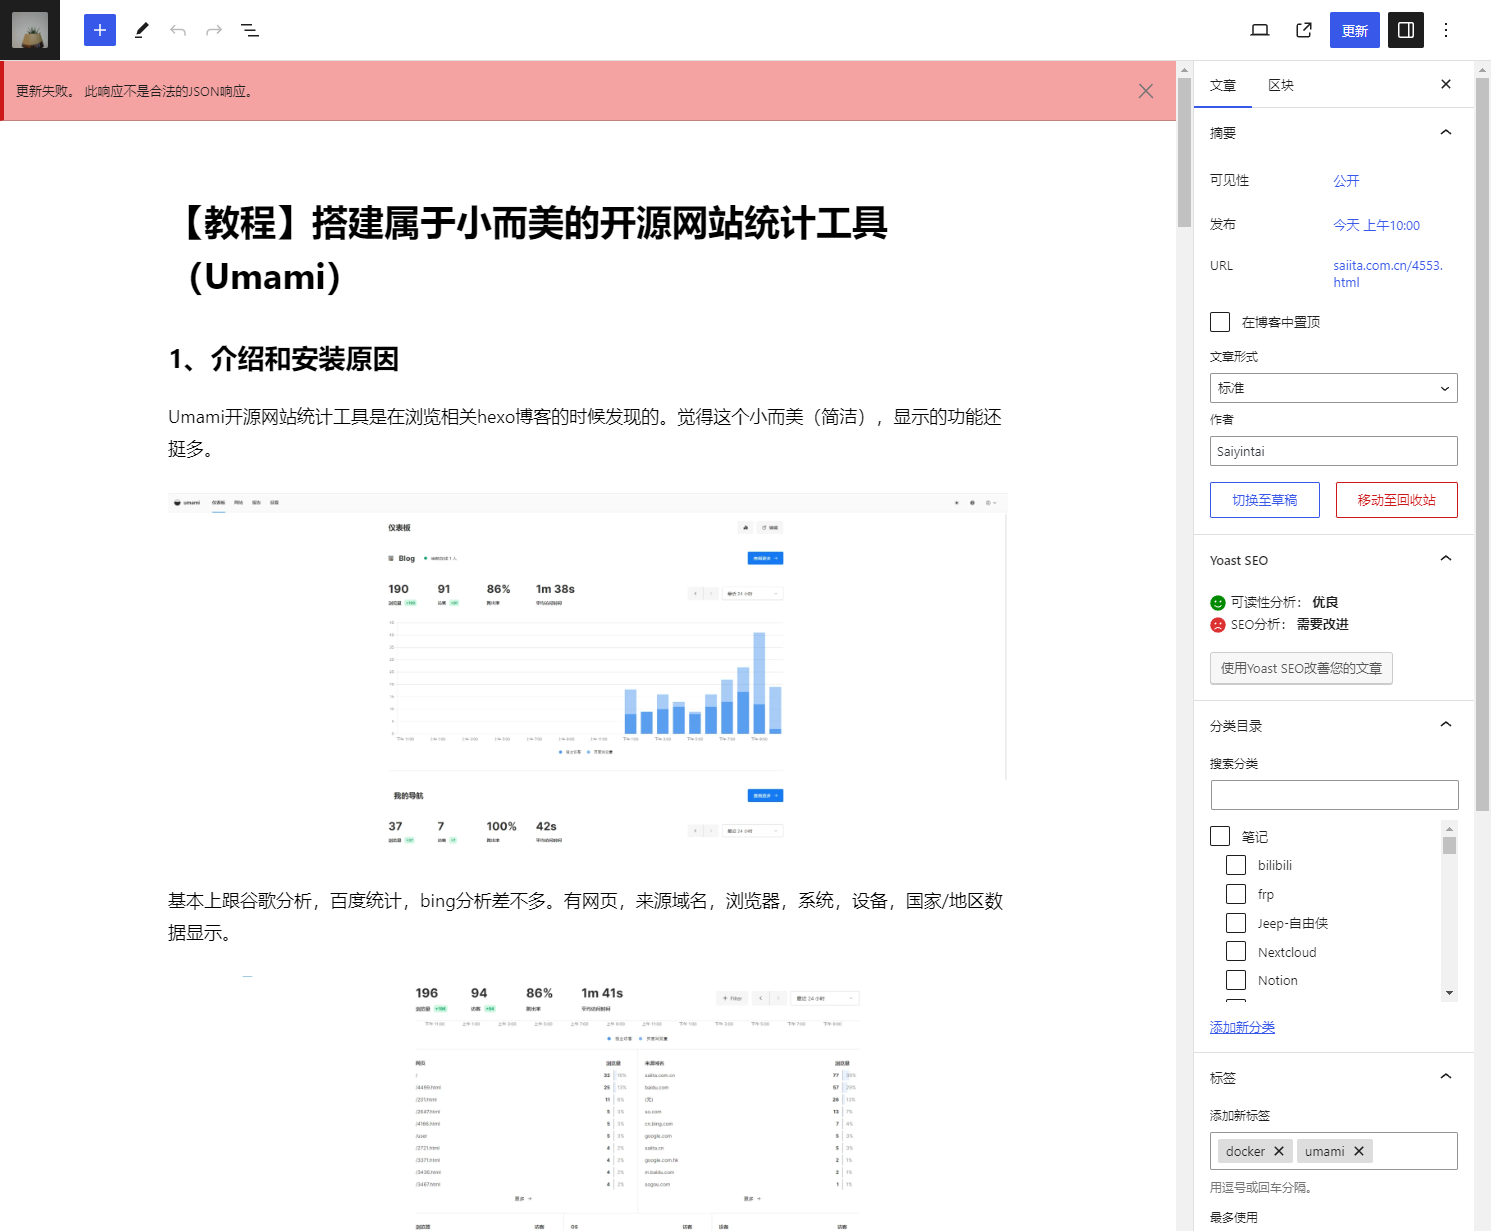Click the preview device icon

(1259, 30)
